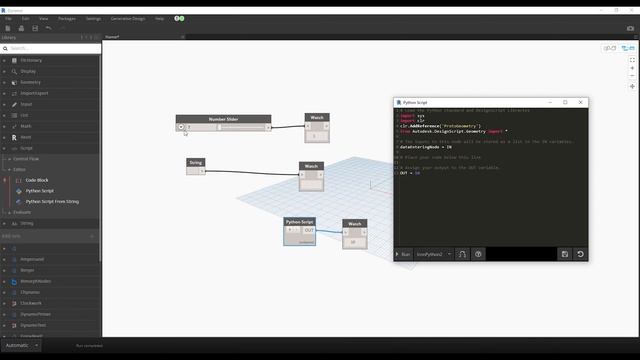Click the Zoom Out minus icon

point(632,76)
